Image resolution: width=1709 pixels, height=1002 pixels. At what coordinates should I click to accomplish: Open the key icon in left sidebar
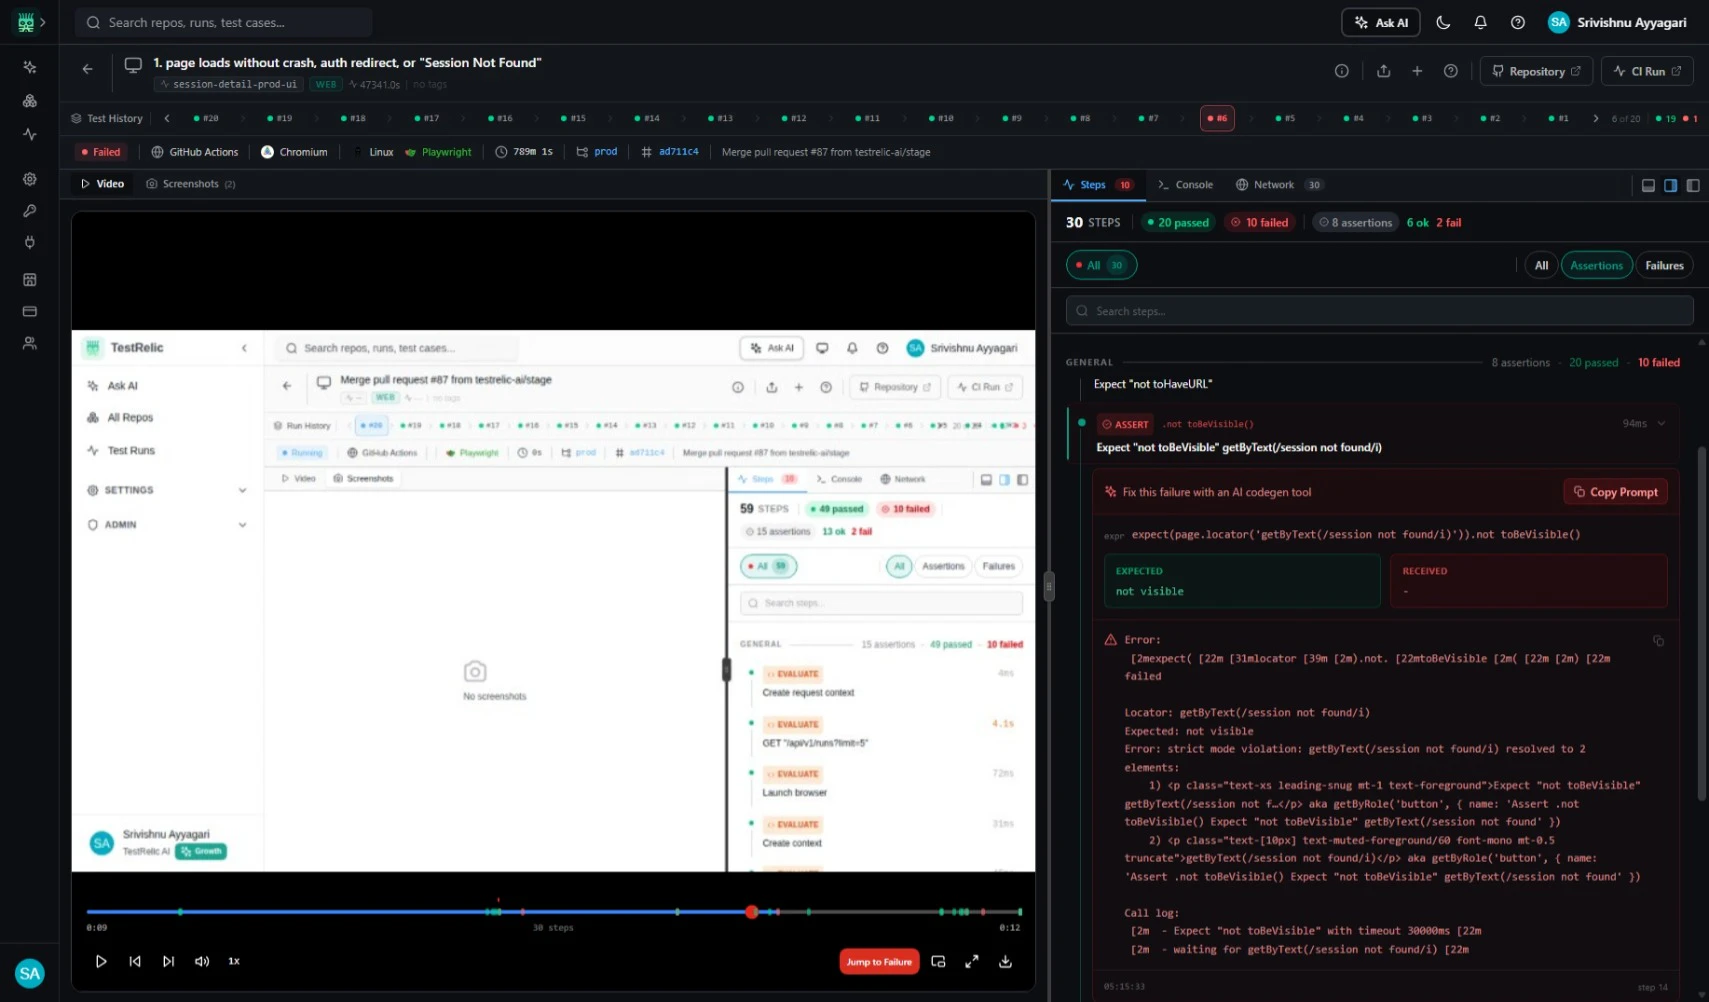point(30,211)
